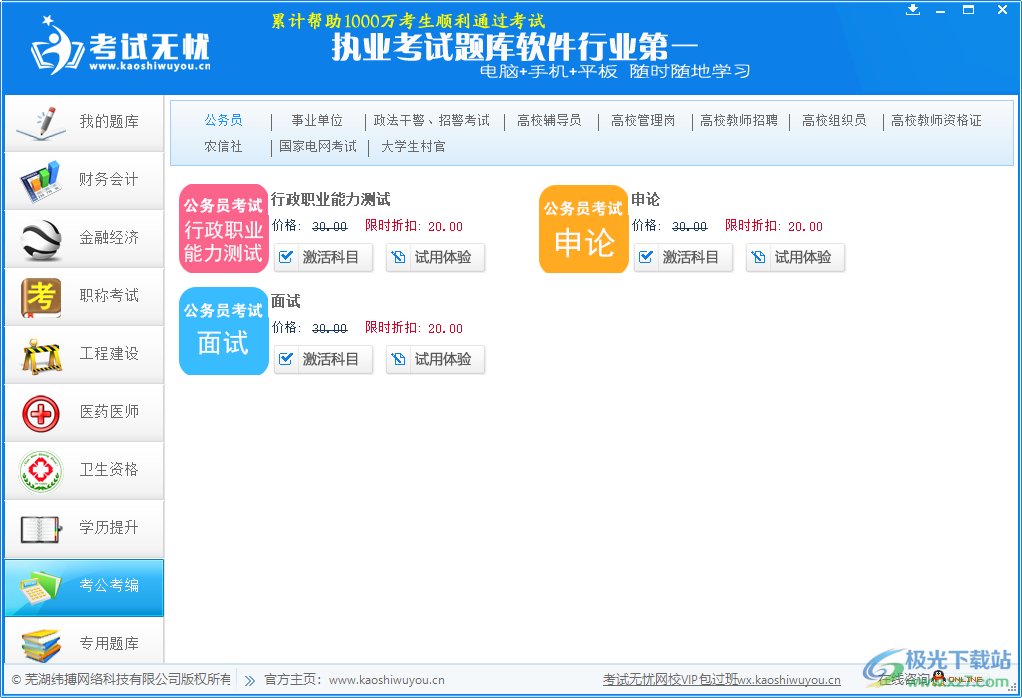Open the 专用题库 stacked books icon

(x=40, y=645)
